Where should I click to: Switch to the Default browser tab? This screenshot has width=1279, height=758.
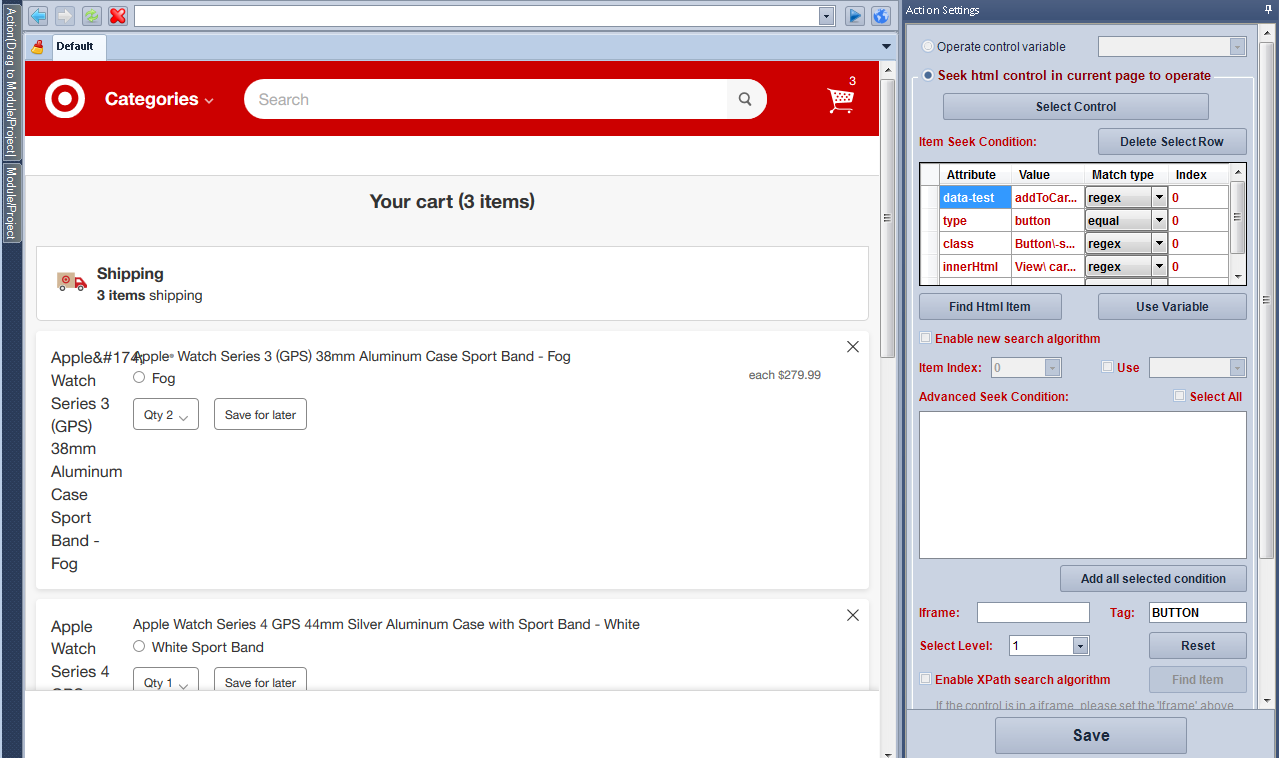pos(74,47)
